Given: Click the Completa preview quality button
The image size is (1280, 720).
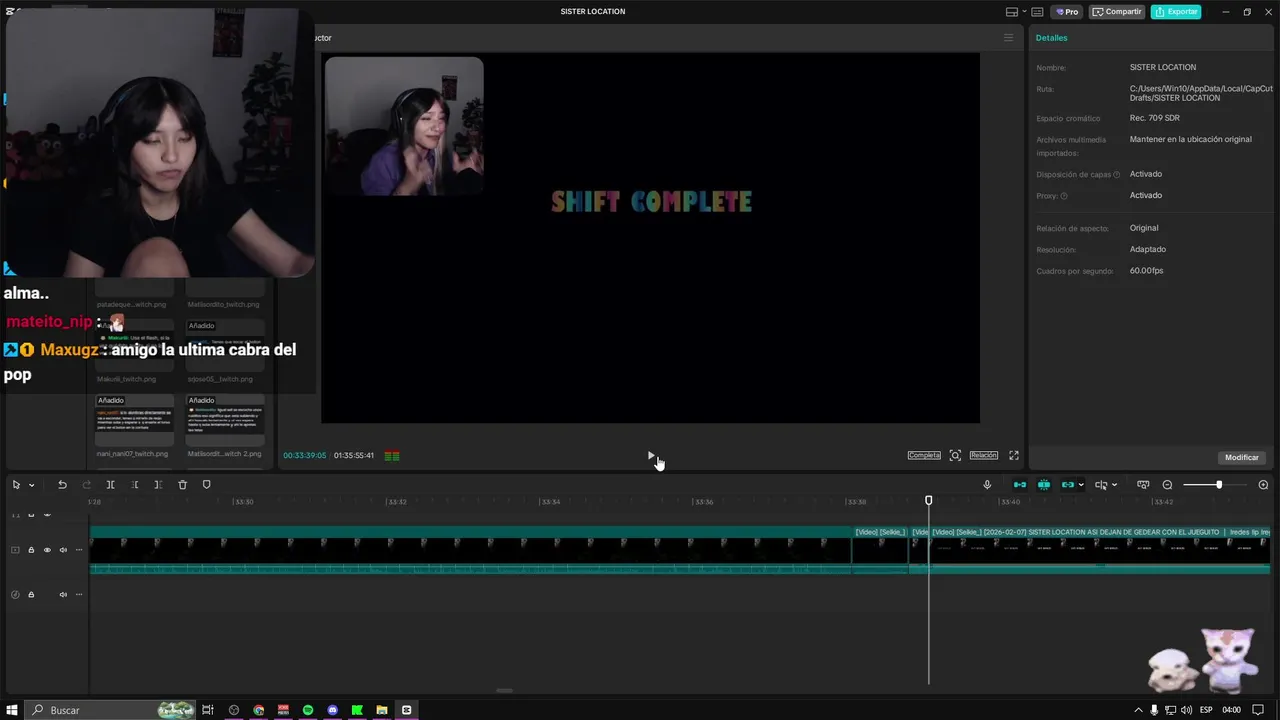Looking at the screenshot, I should (924, 455).
